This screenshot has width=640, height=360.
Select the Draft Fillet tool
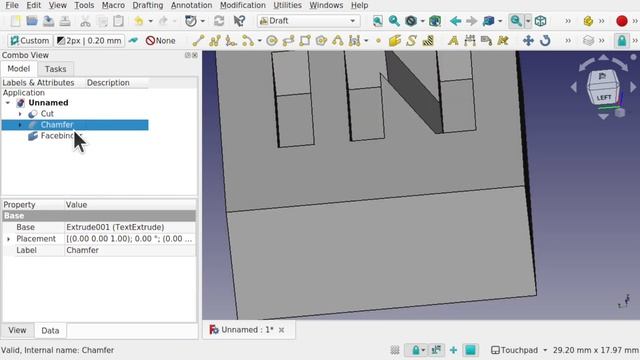point(231,40)
